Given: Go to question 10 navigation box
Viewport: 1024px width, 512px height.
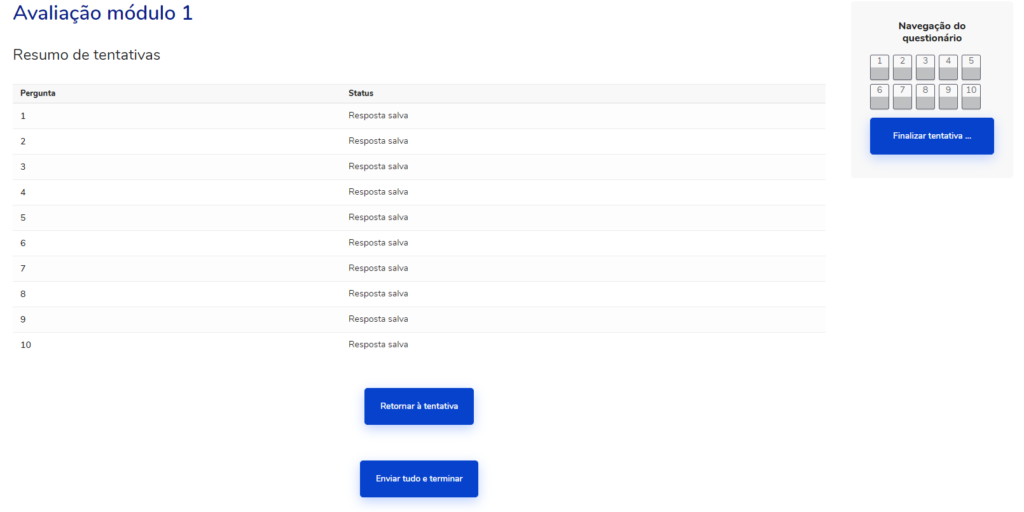Looking at the screenshot, I should coord(970,97).
